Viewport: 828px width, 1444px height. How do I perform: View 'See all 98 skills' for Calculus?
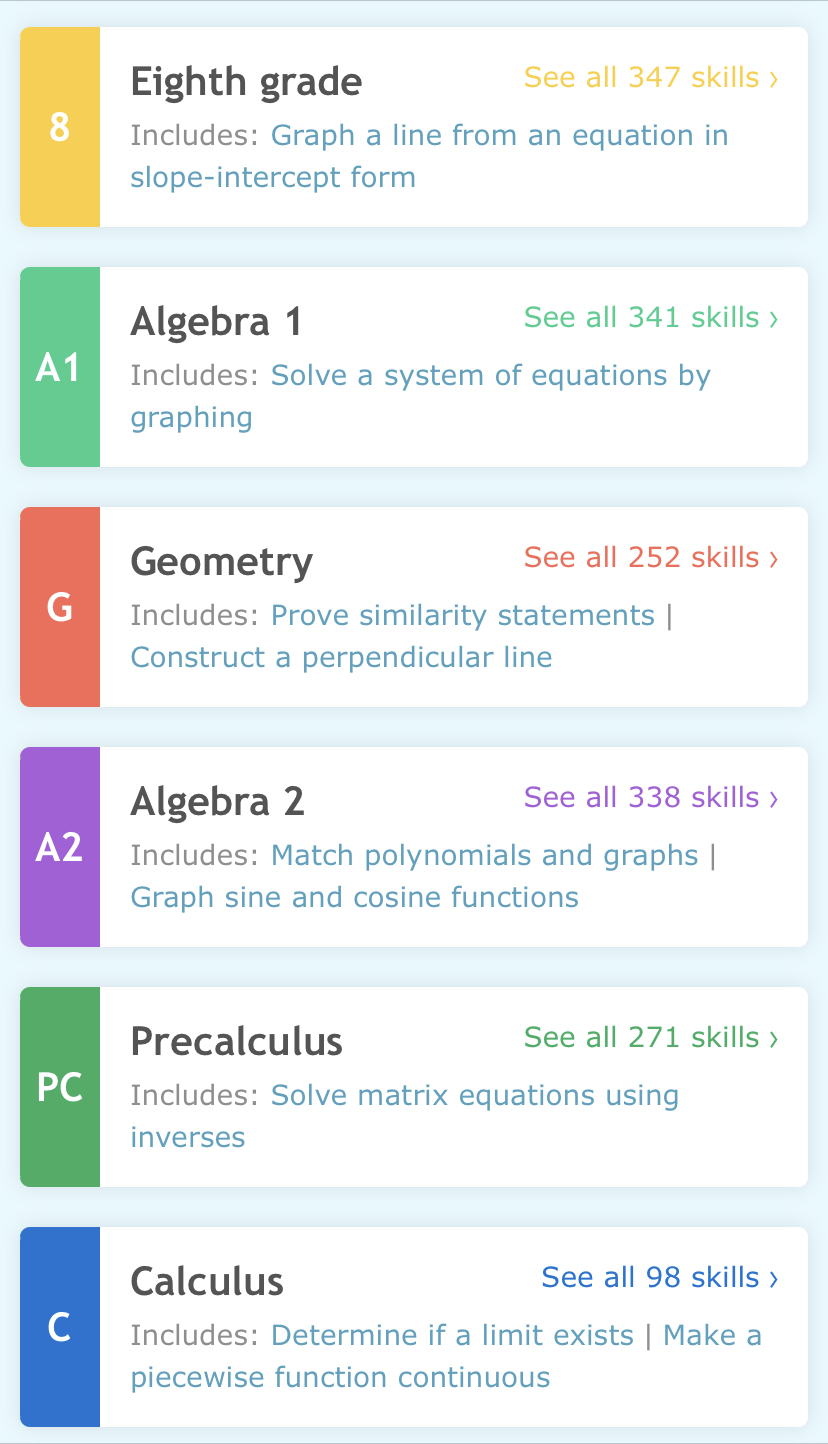click(660, 1278)
